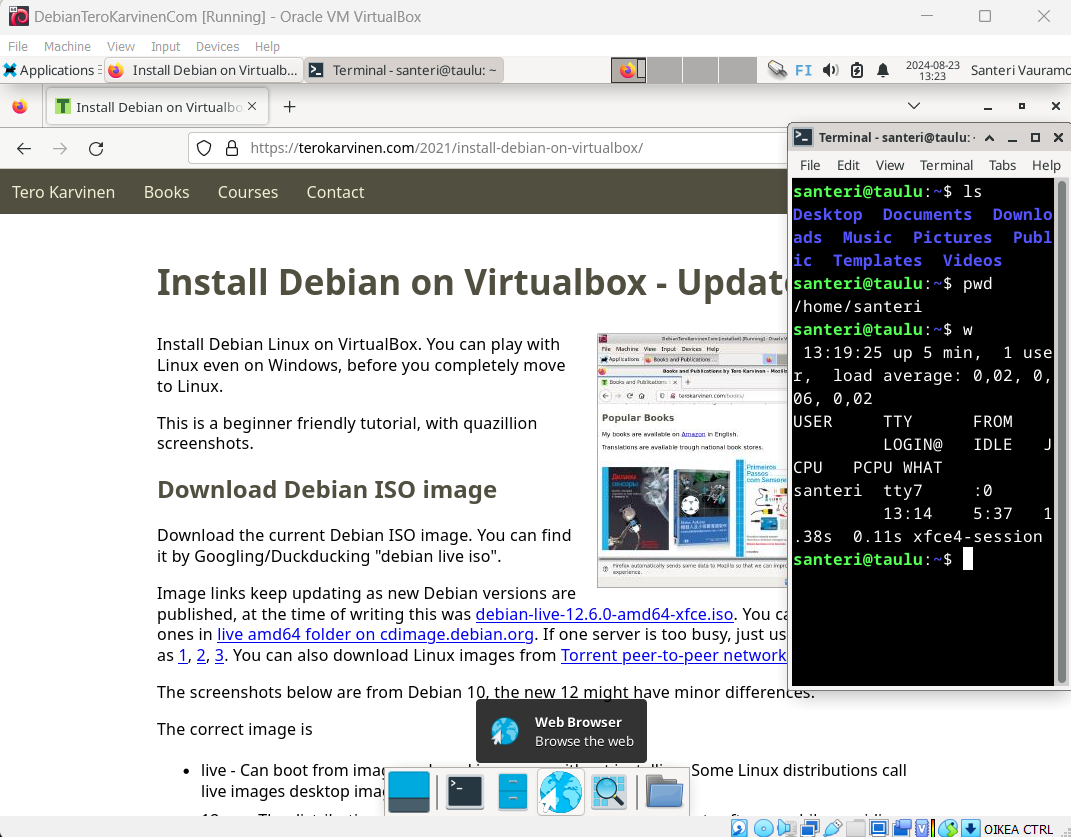This screenshot has height=837, width=1071.
Task: Open the volume speaker icon in panel
Action: click(x=830, y=70)
